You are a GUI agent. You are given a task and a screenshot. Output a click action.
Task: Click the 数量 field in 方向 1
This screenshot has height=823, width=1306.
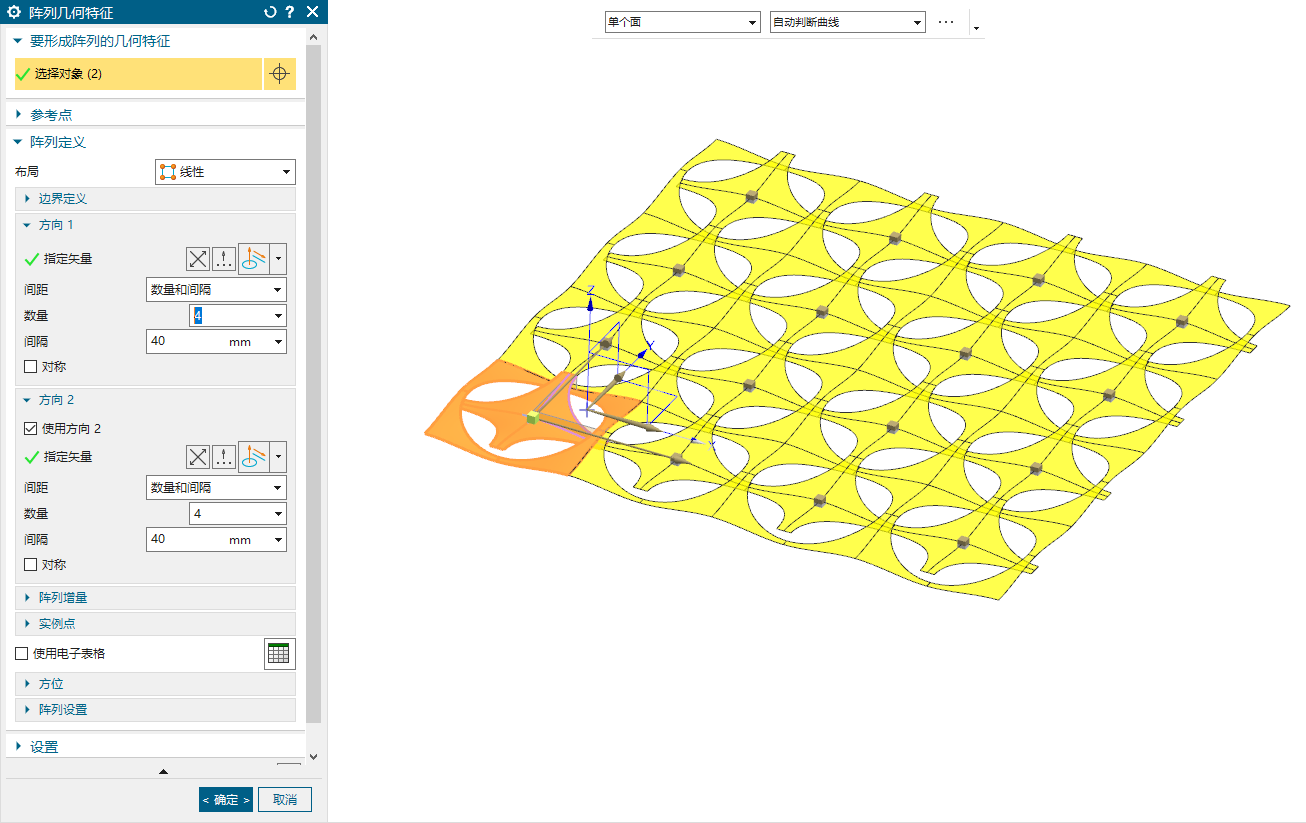pos(238,316)
